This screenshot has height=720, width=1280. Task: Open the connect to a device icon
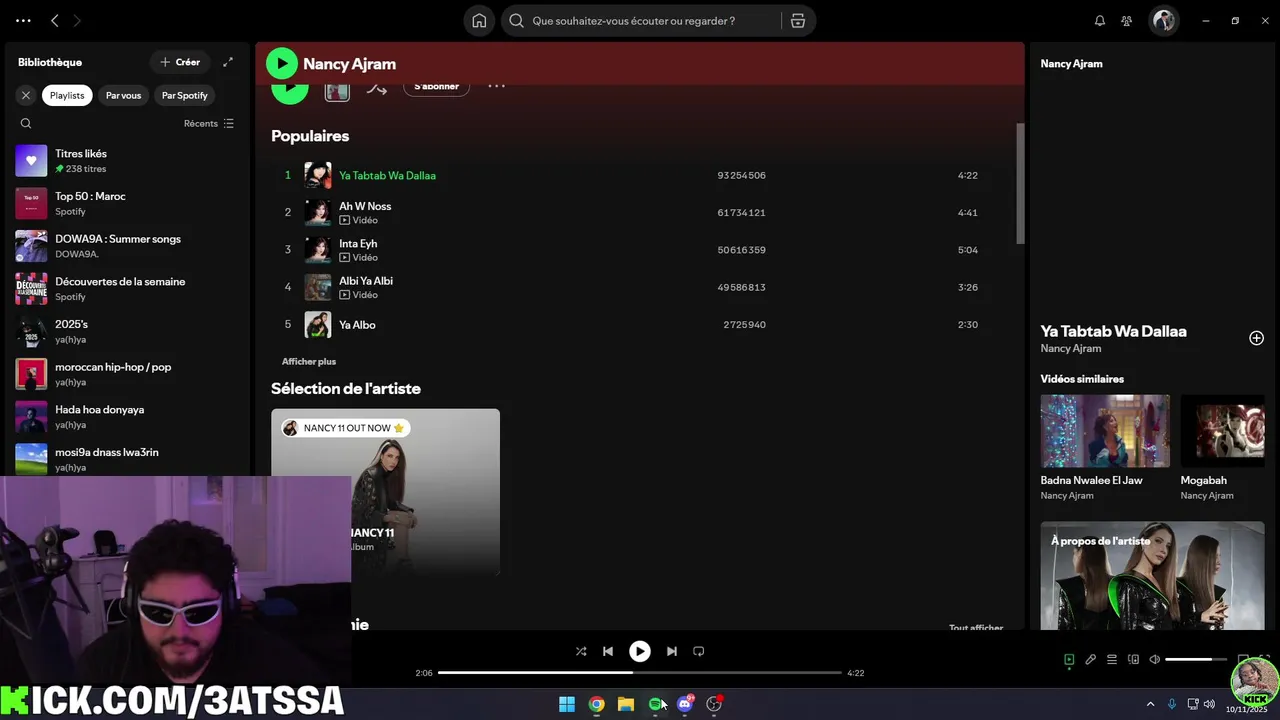coord(1134,660)
